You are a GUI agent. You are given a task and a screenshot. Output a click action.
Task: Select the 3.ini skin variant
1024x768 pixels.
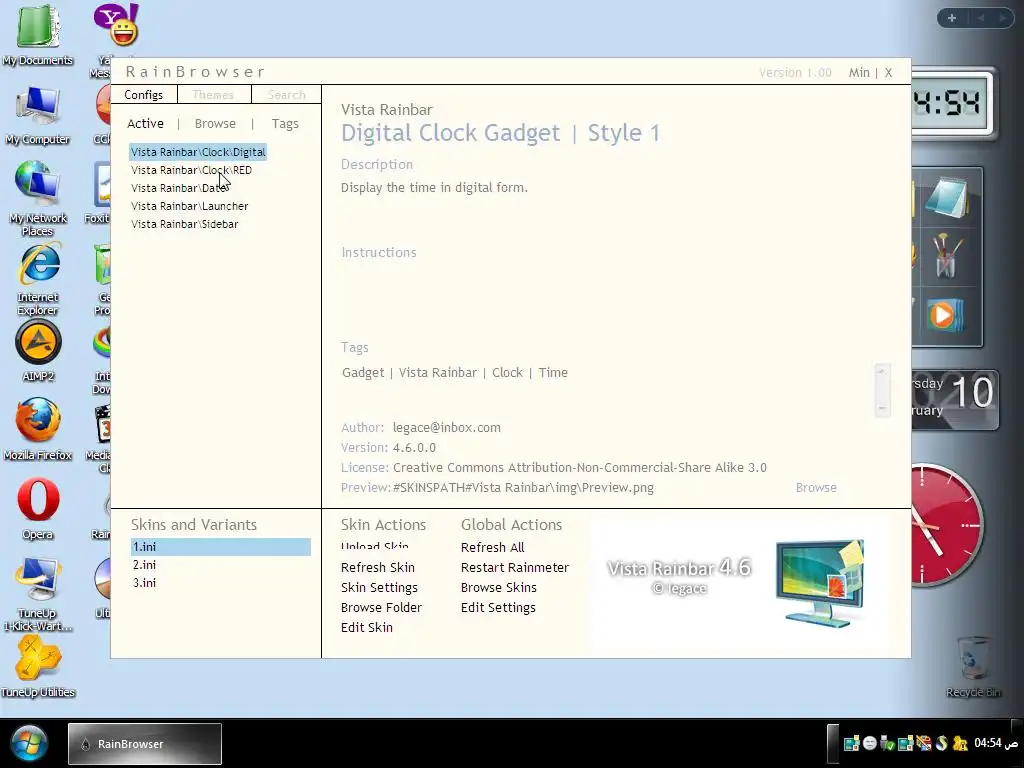[144, 583]
